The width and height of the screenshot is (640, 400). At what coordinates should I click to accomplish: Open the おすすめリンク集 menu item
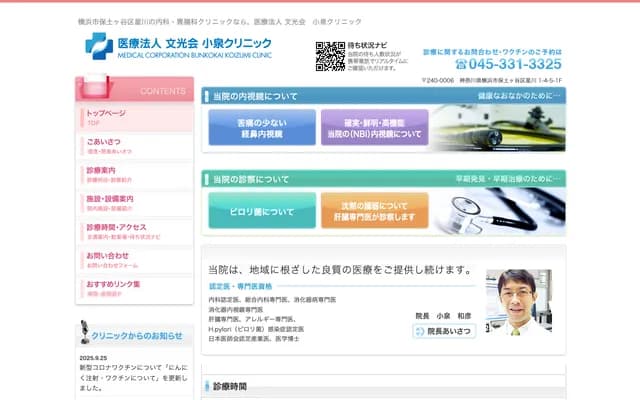click(x=135, y=289)
